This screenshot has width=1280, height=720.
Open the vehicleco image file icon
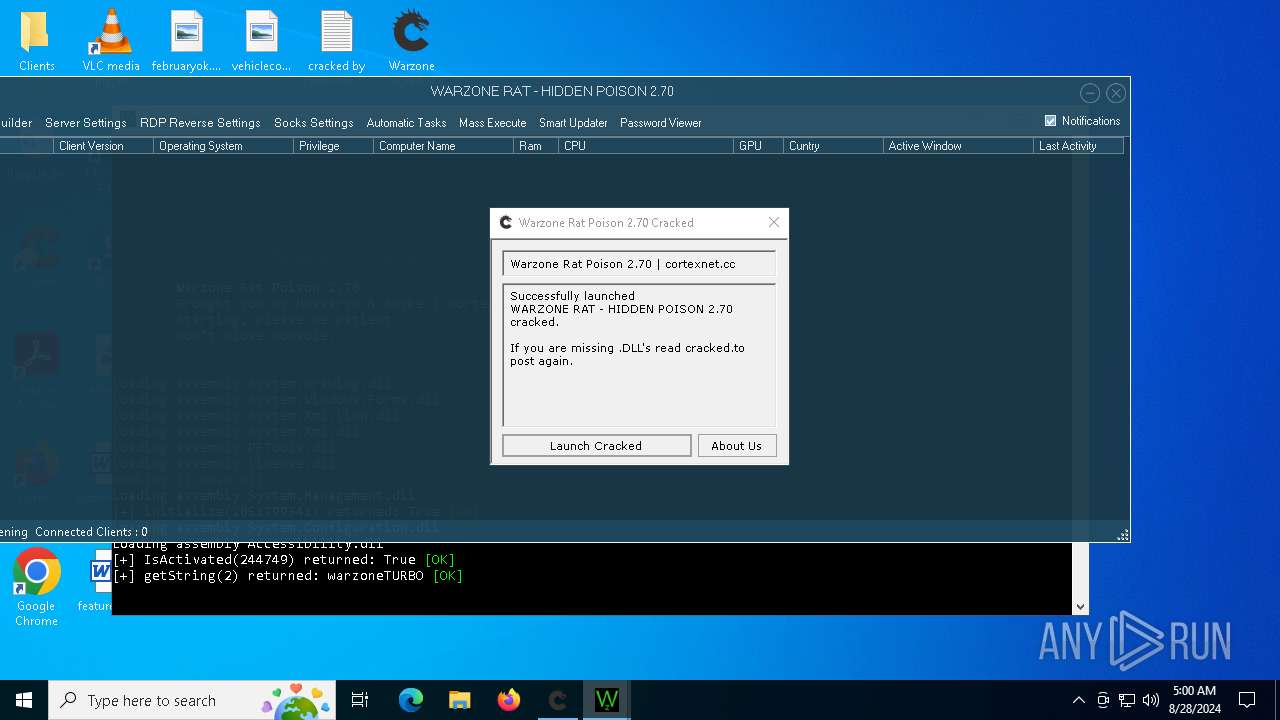click(261, 41)
